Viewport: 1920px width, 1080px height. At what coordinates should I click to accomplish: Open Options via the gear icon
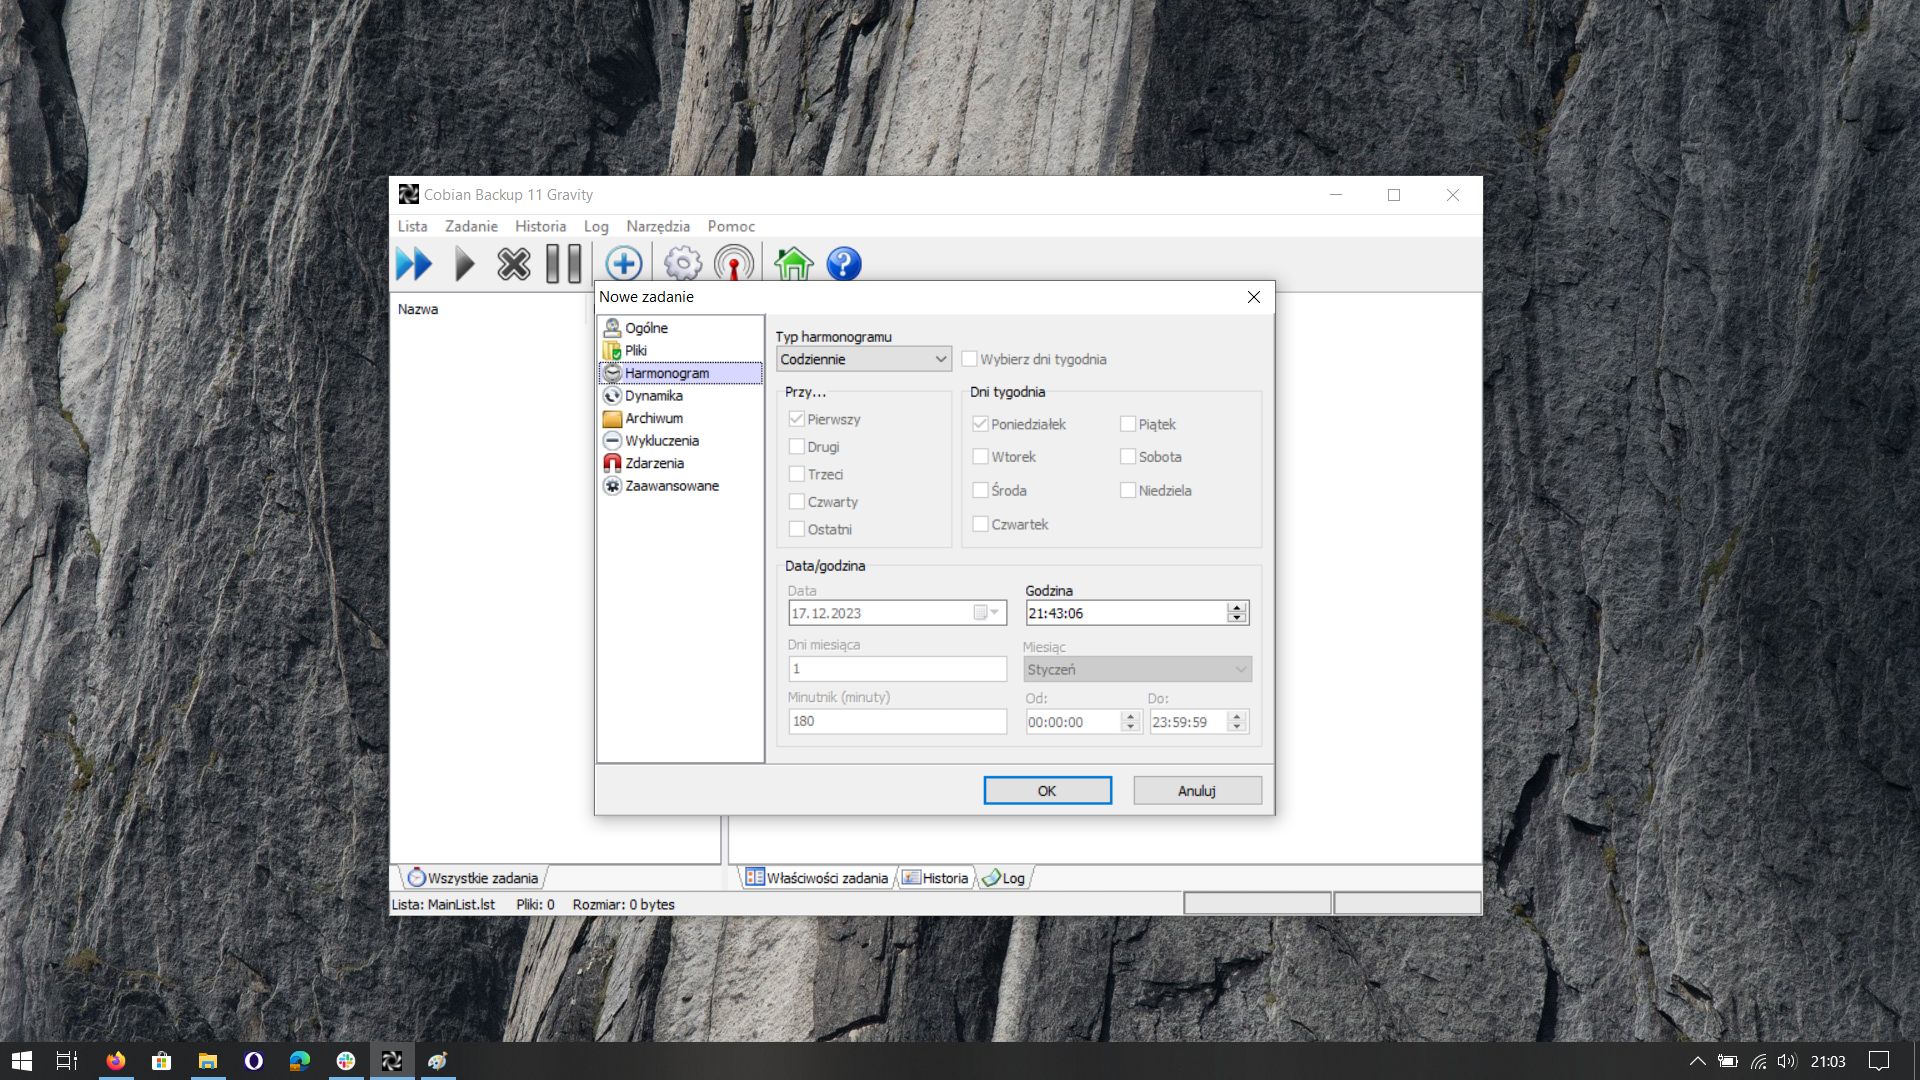pos(683,265)
